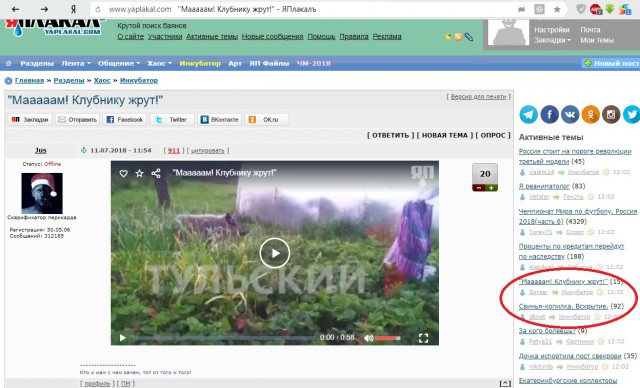Favorite the video with star icon
The width and height of the screenshot is (640, 388).
point(140,173)
